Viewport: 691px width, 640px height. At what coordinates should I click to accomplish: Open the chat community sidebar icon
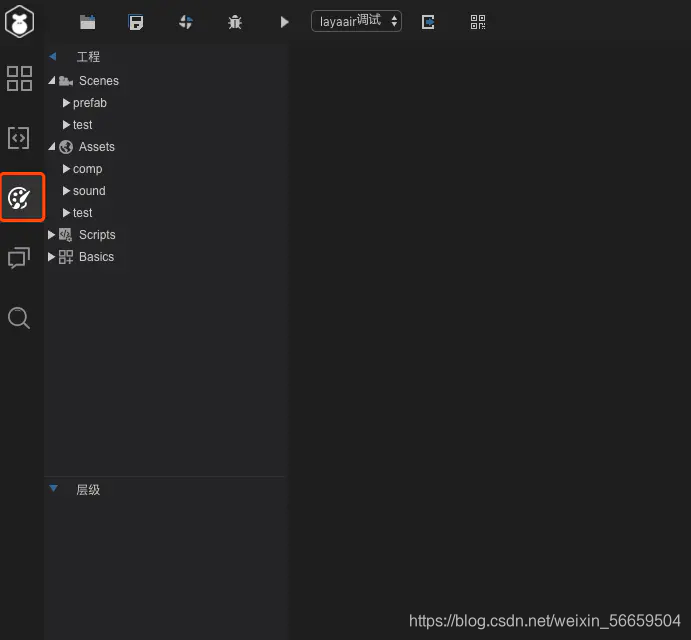19,257
